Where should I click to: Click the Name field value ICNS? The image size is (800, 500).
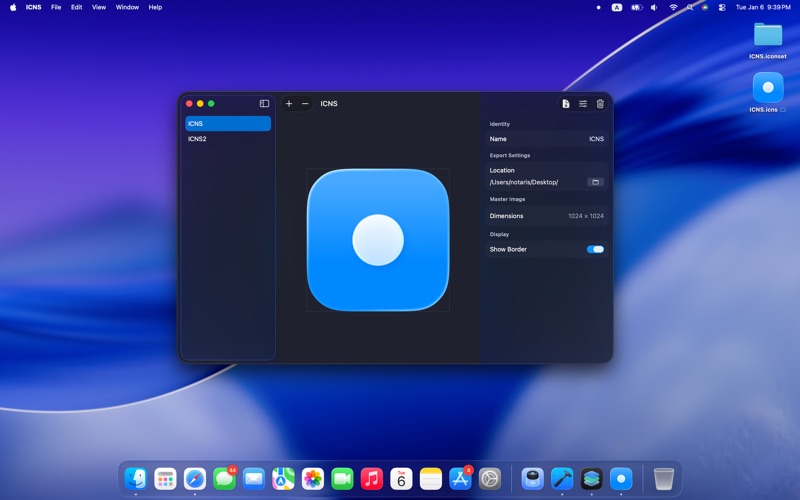[596, 139]
